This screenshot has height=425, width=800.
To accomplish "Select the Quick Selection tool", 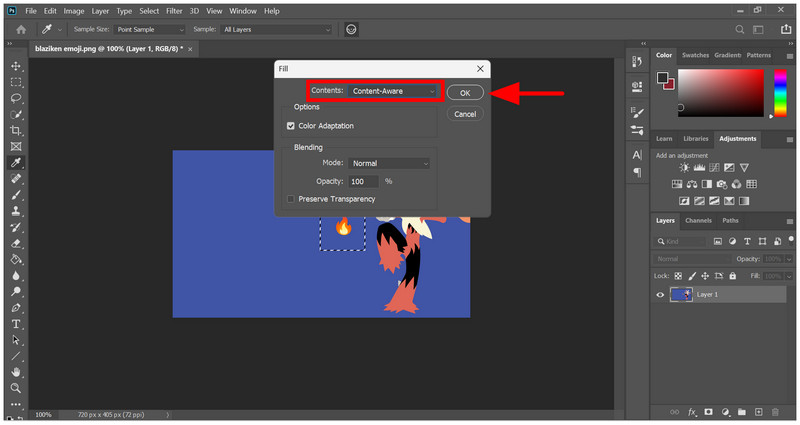I will tap(16, 114).
